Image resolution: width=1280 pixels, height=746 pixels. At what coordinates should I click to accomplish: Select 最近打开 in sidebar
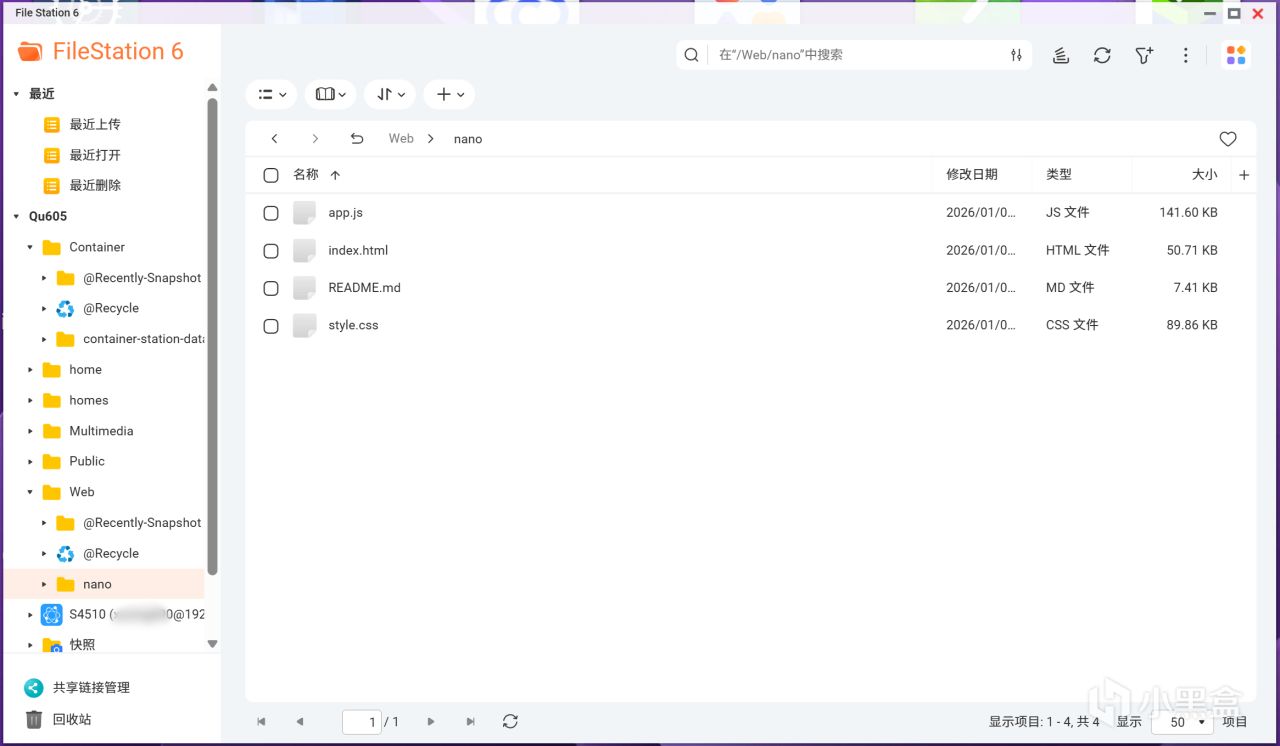pyautogui.click(x=95, y=155)
